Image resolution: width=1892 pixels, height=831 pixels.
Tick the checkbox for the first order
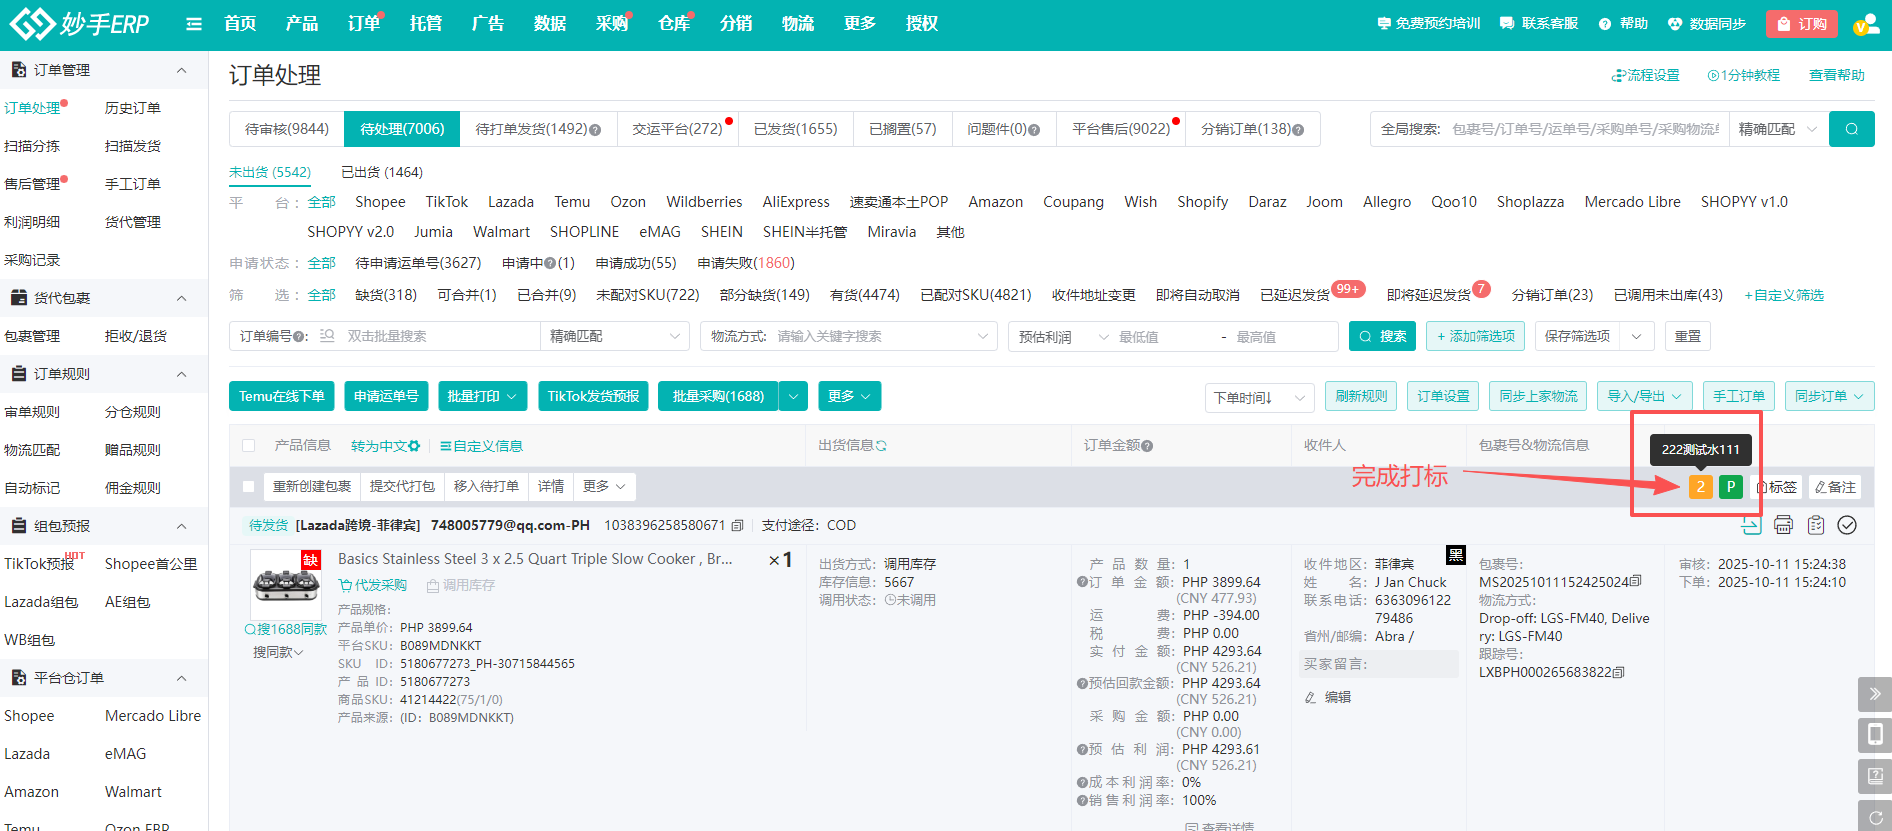pos(249,487)
